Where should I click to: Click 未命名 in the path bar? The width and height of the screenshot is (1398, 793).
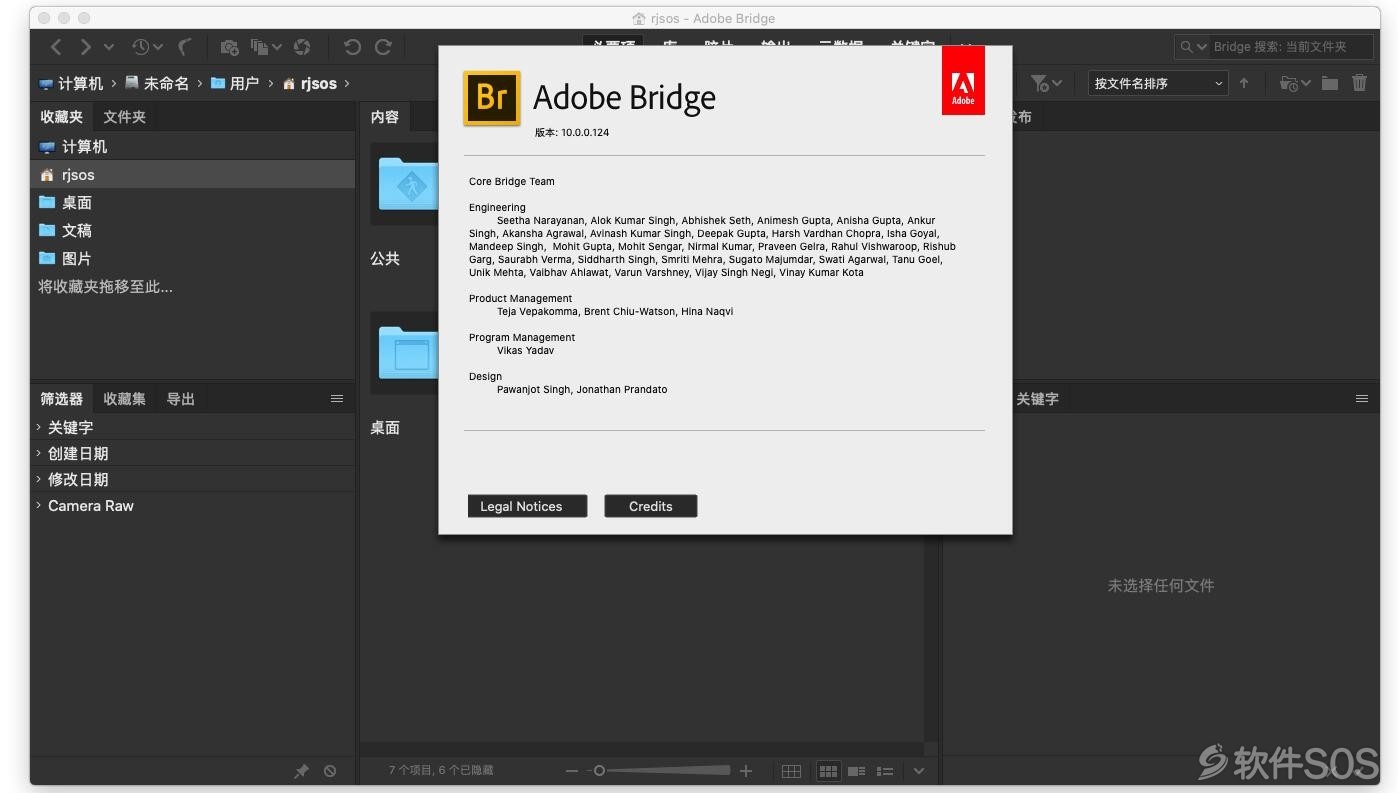157,83
